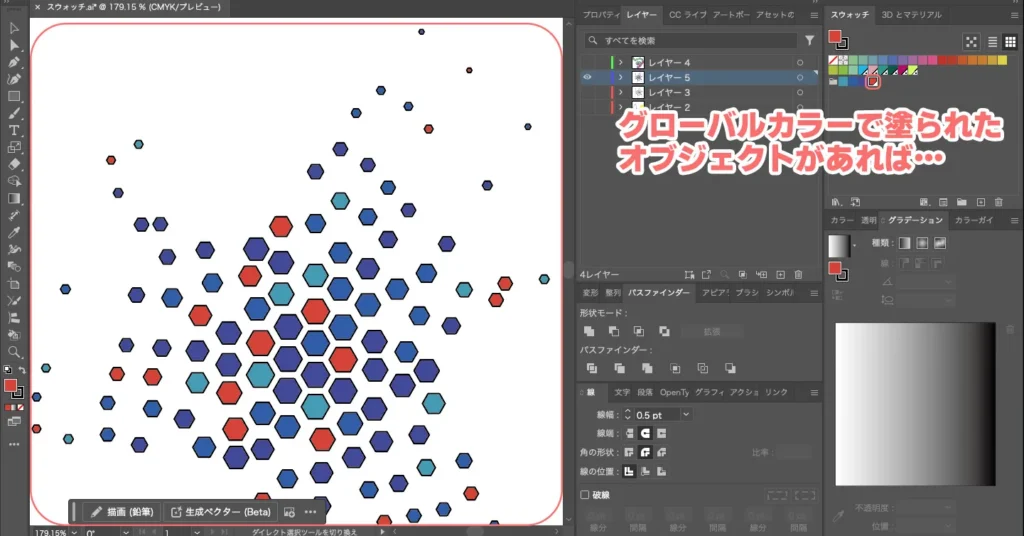Switch to the プロパティ tab
Viewport: 1024px width, 536px height.
point(601,14)
